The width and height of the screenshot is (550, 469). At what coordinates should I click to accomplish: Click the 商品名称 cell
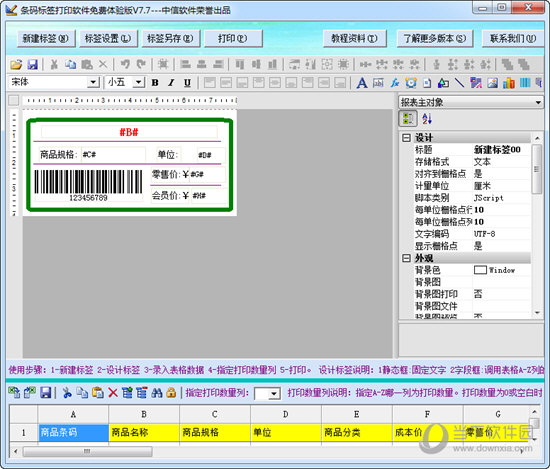(x=144, y=433)
